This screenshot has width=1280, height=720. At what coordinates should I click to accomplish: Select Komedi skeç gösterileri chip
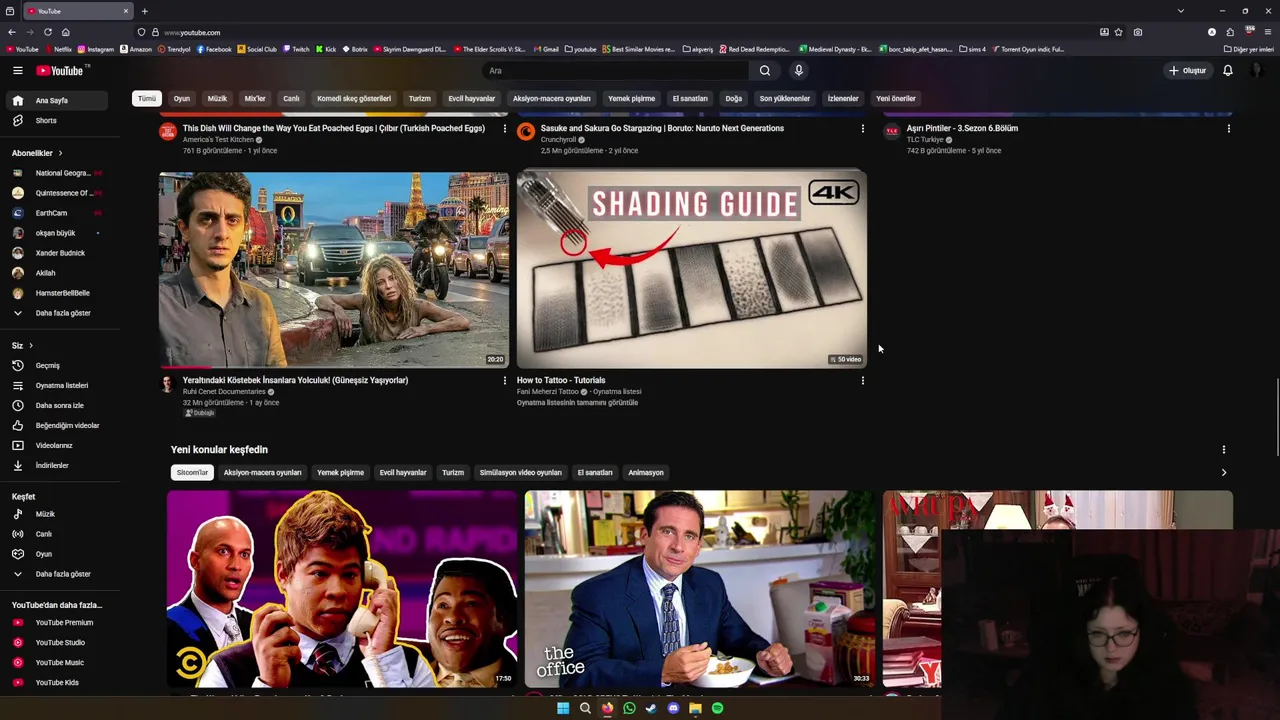[354, 98]
